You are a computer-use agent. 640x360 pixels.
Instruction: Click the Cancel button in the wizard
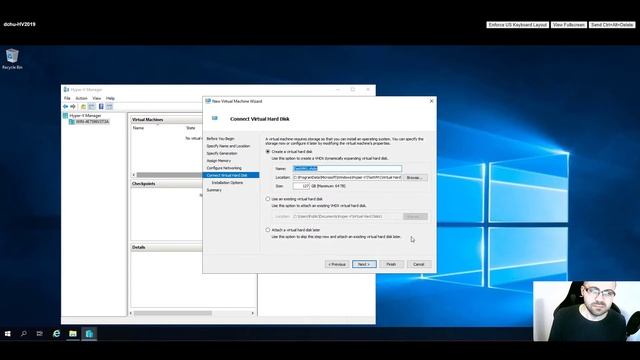[x=419, y=264]
